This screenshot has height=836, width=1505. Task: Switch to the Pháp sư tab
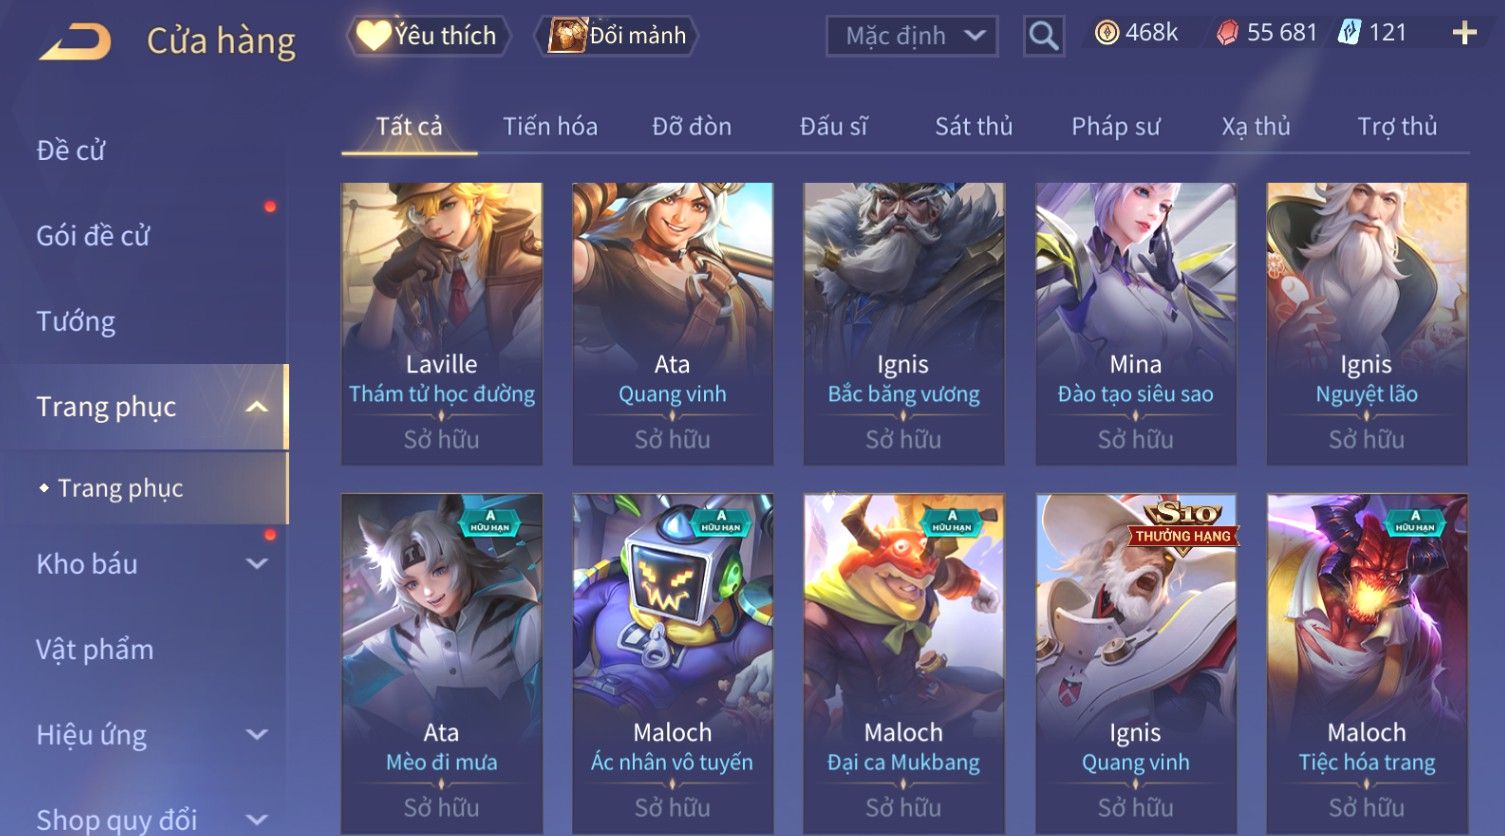click(1115, 127)
